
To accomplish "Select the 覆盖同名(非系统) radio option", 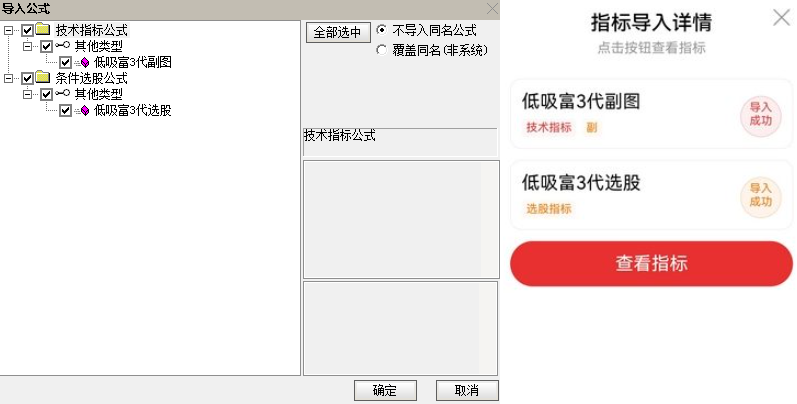I will tap(381, 50).
